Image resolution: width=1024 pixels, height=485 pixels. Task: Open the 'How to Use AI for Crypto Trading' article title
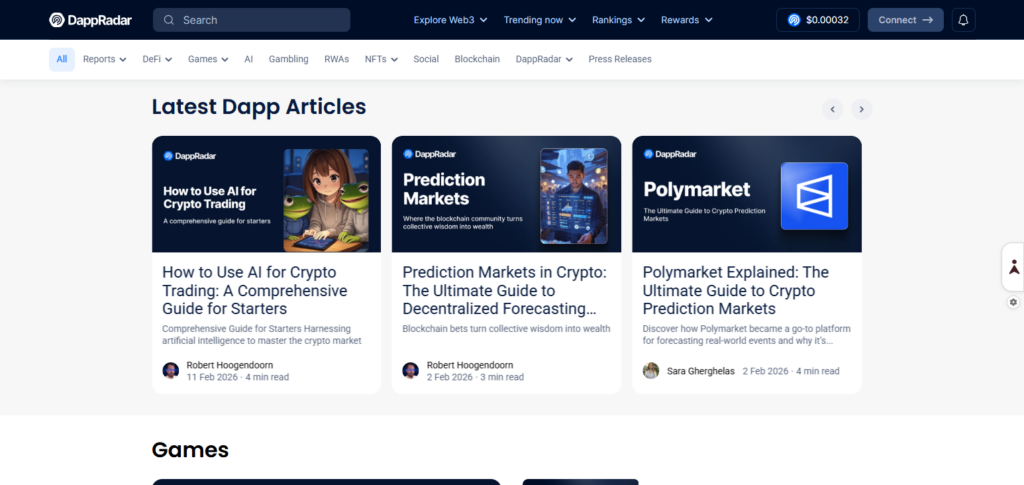pyautogui.click(x=255, y=290)
